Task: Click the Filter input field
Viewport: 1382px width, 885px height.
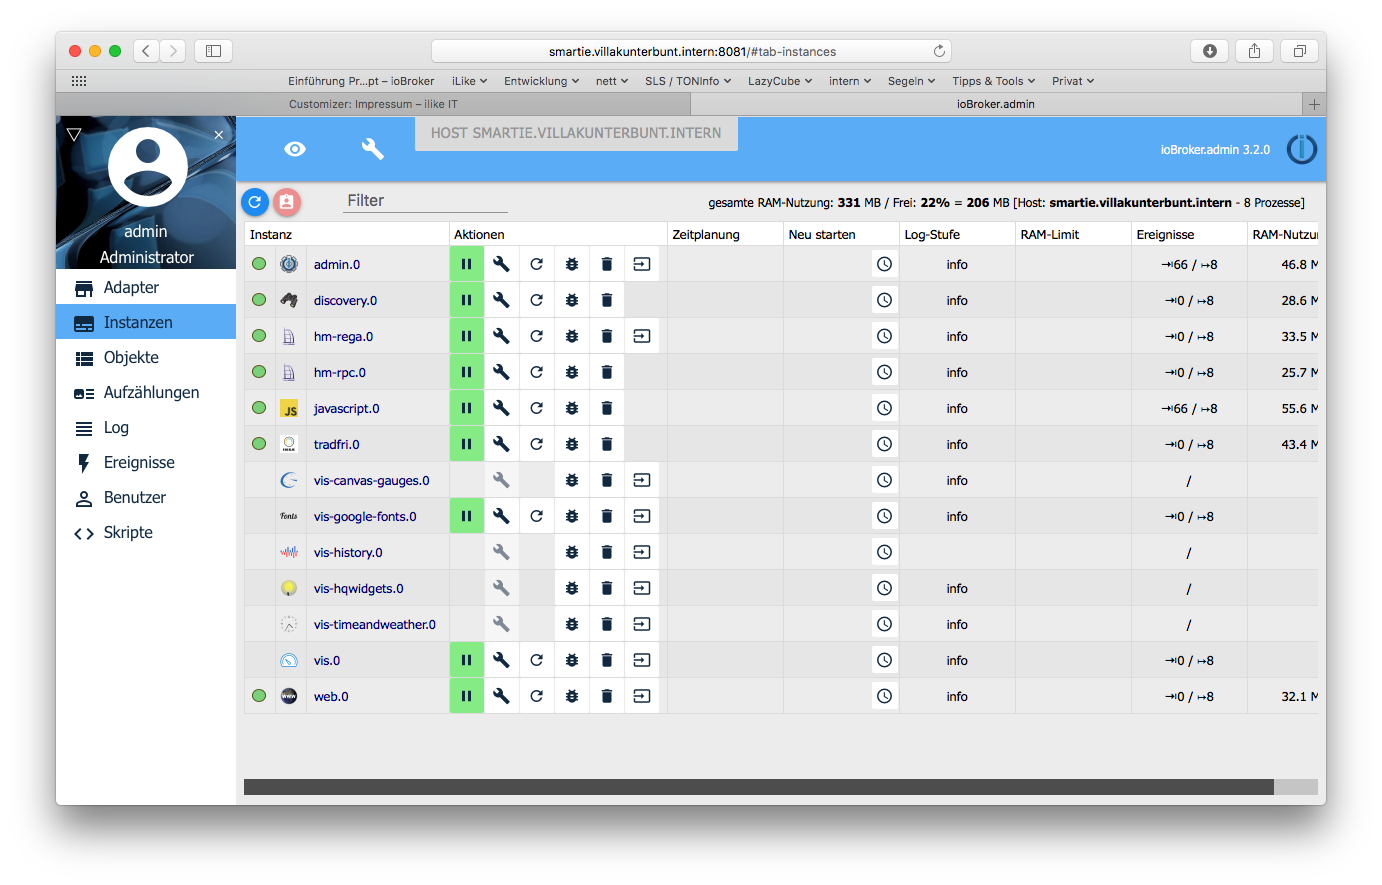Action: click(424, 200)
